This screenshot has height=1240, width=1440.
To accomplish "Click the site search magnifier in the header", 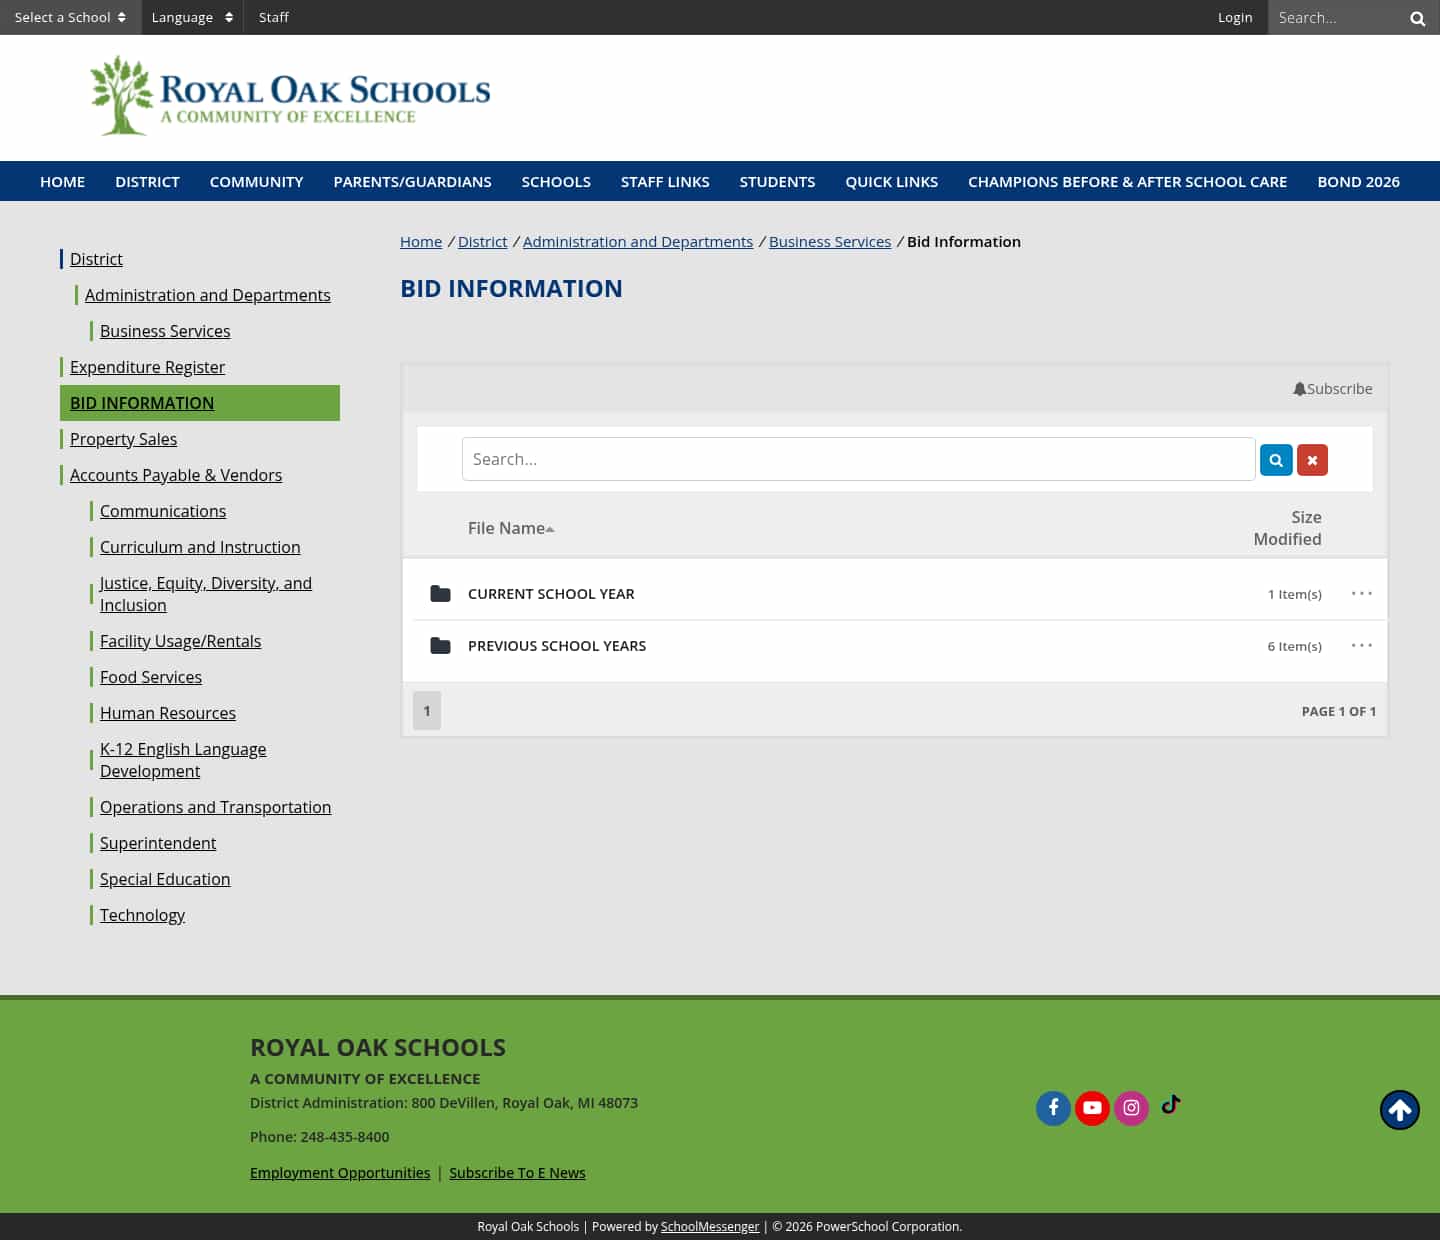I will (x=1417, y=17).
